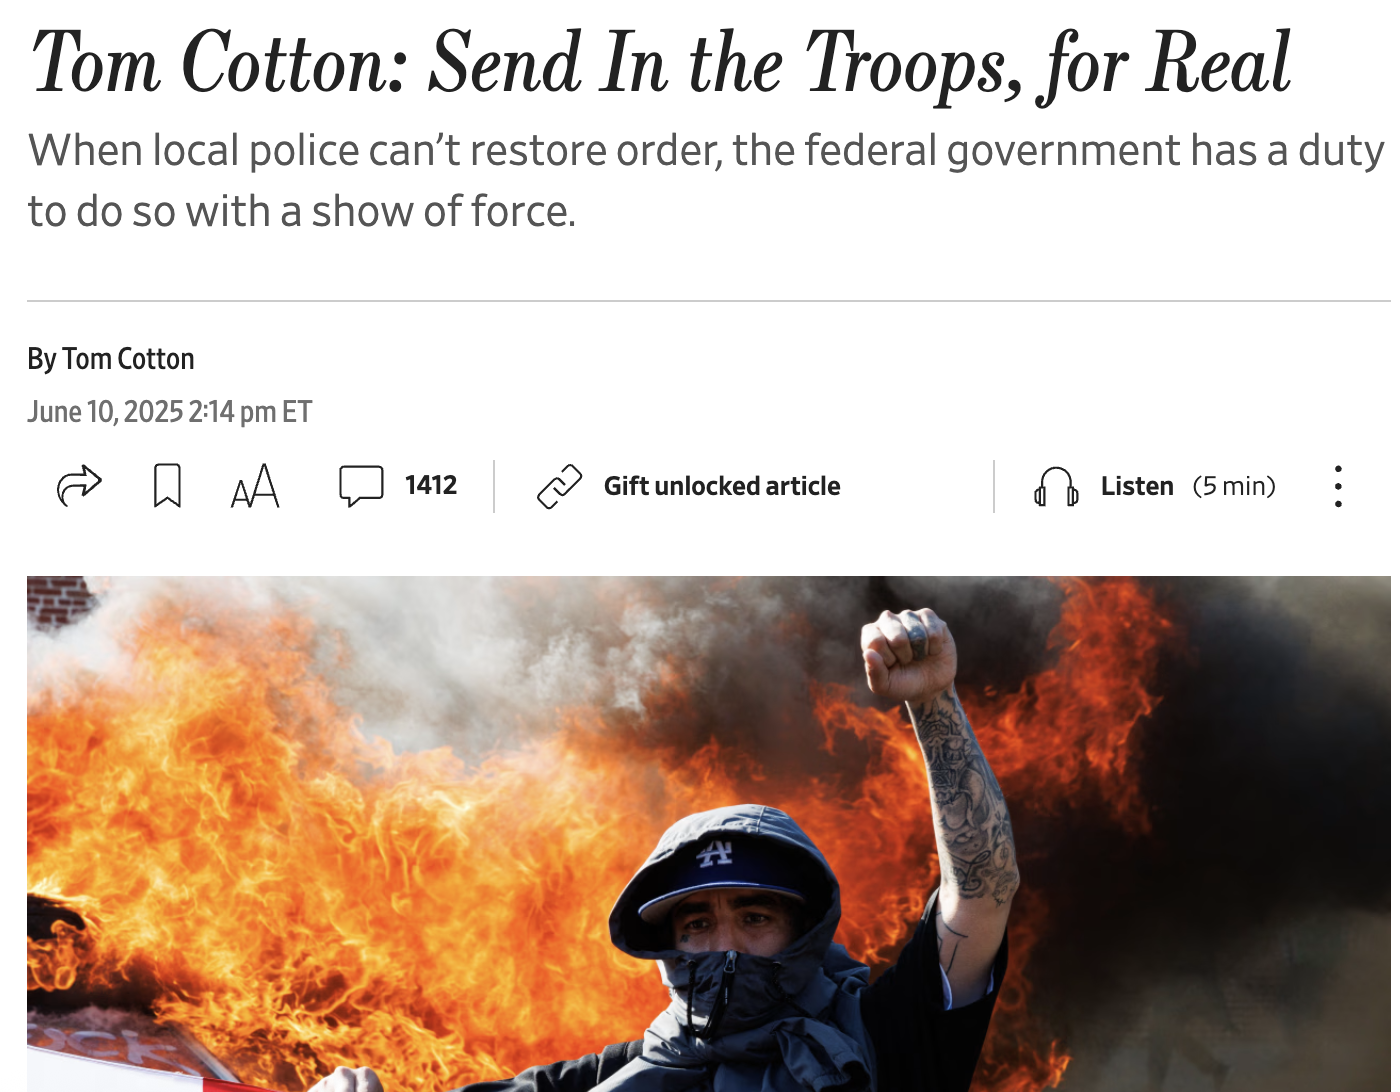Select Gift unlocked article
Viewport: 1400px width, 1092px height.
click(722, 486)
